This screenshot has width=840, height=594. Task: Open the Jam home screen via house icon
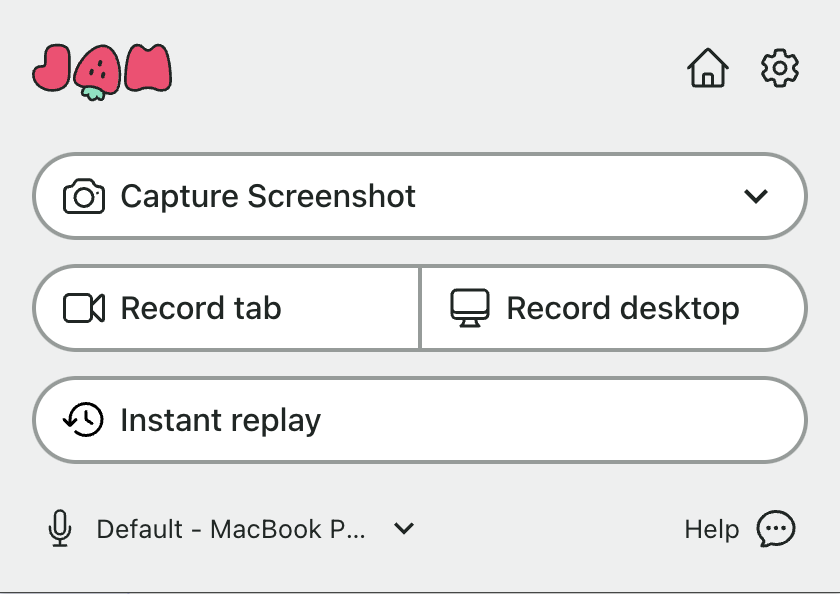(709, 68)
